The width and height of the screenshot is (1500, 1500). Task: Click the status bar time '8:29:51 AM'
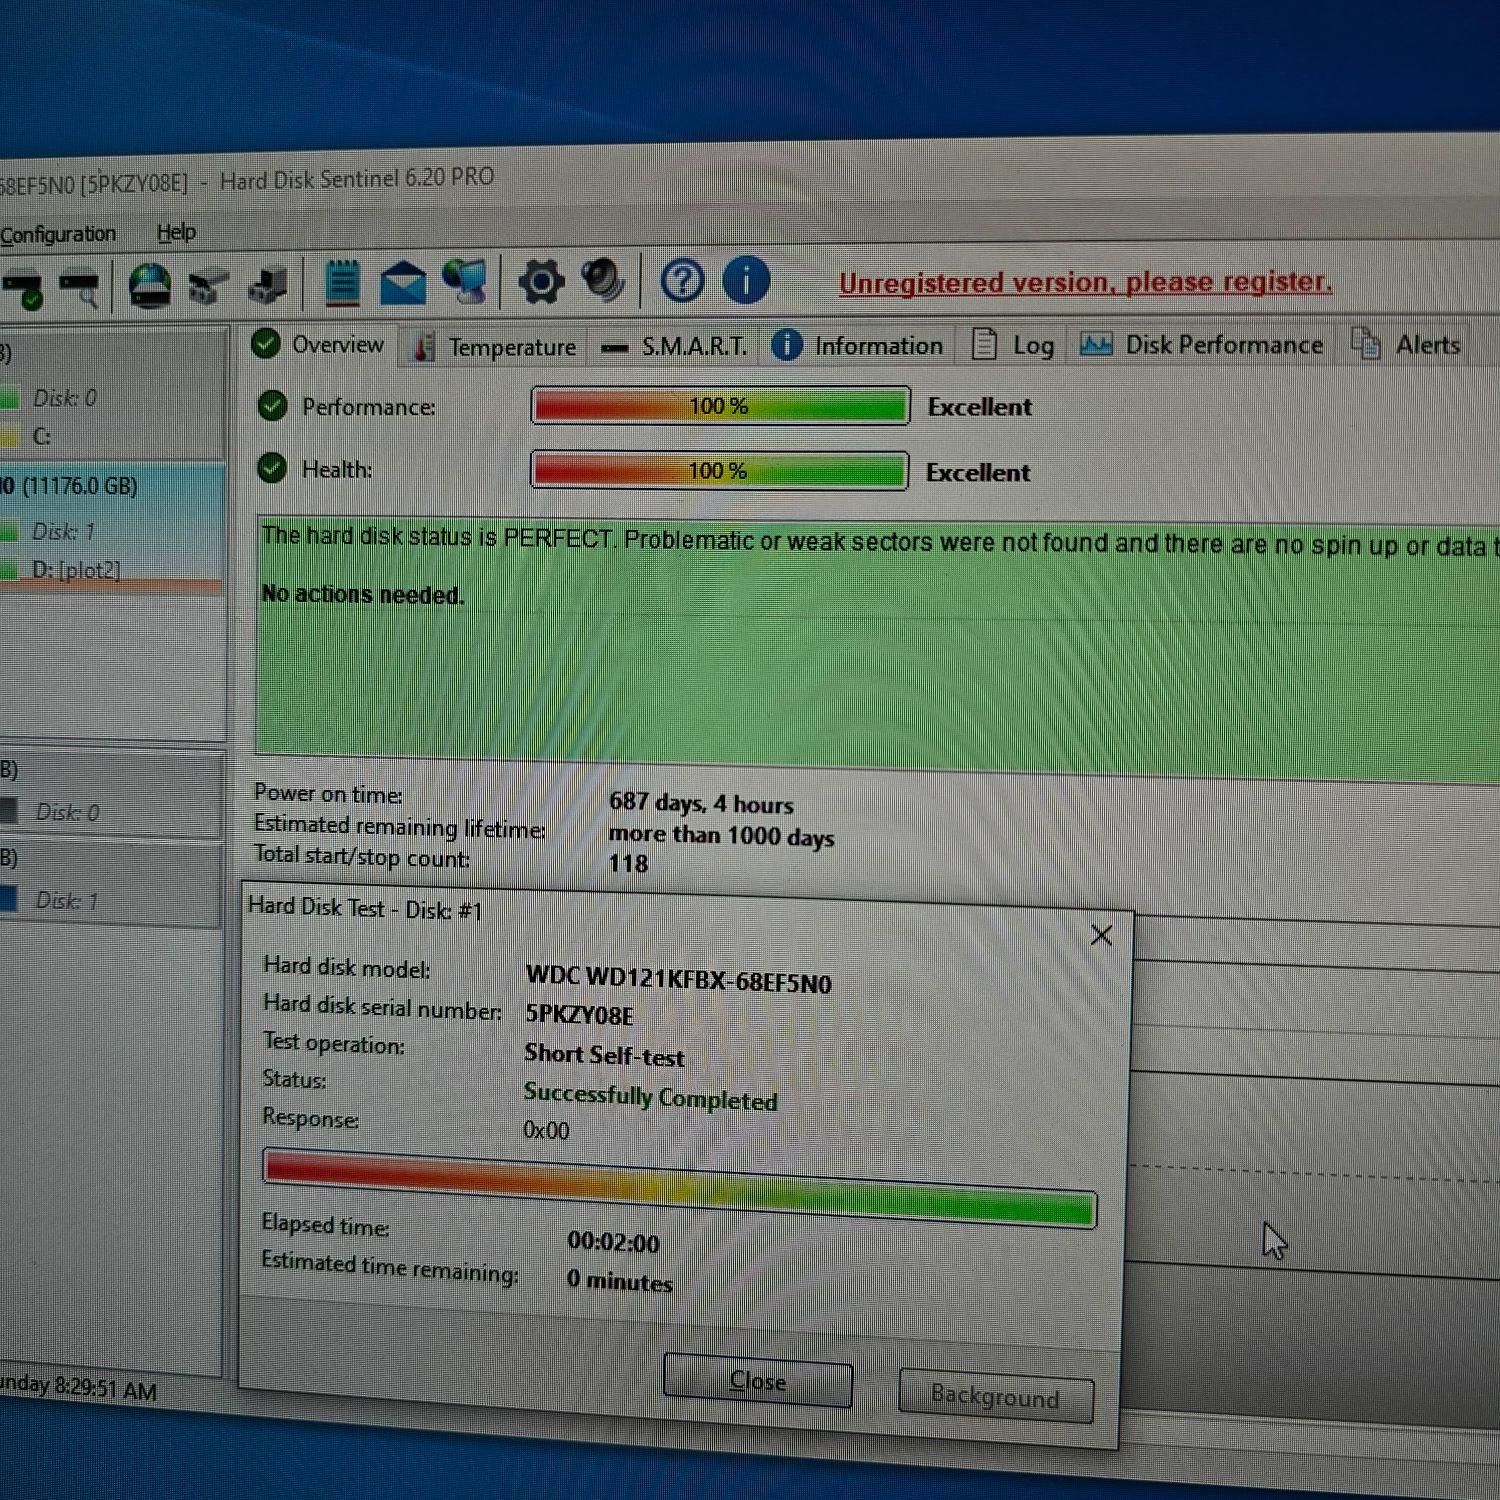coord(105,1388)
